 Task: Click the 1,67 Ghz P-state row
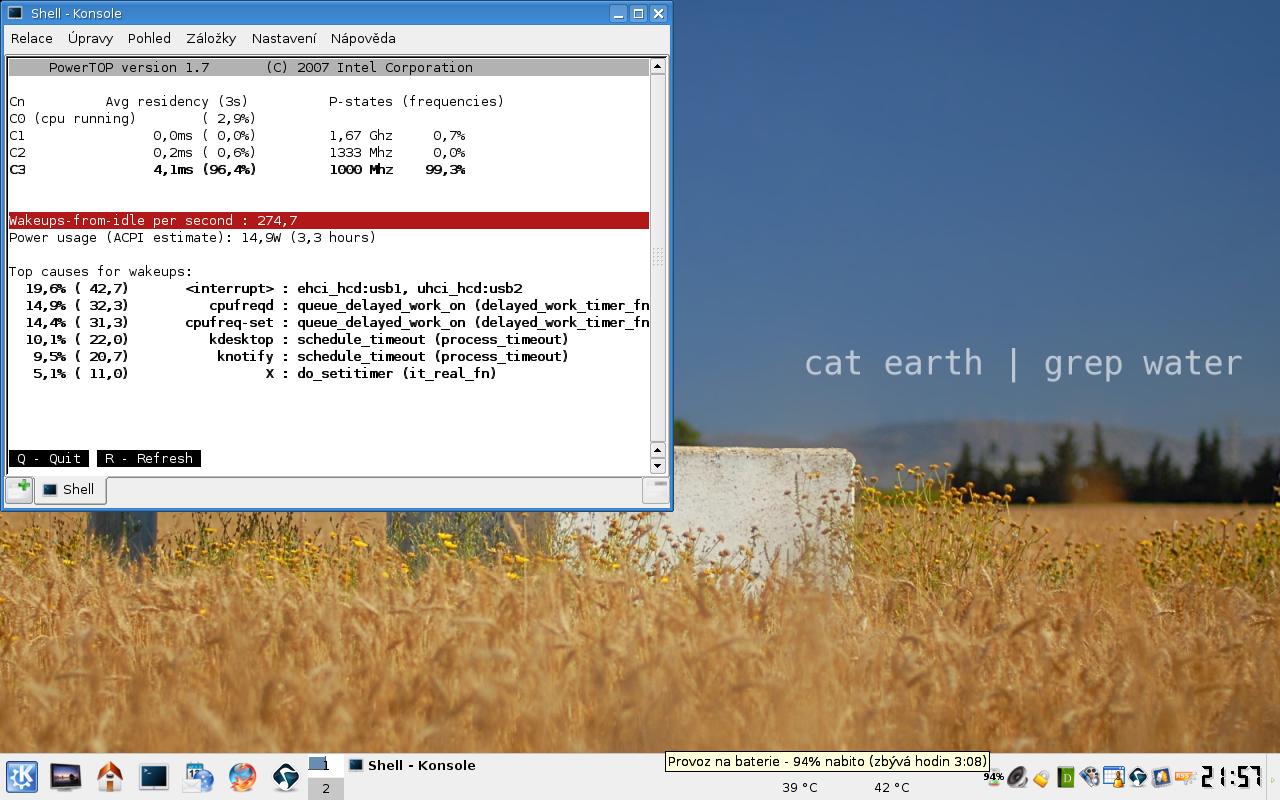(397, 135)
